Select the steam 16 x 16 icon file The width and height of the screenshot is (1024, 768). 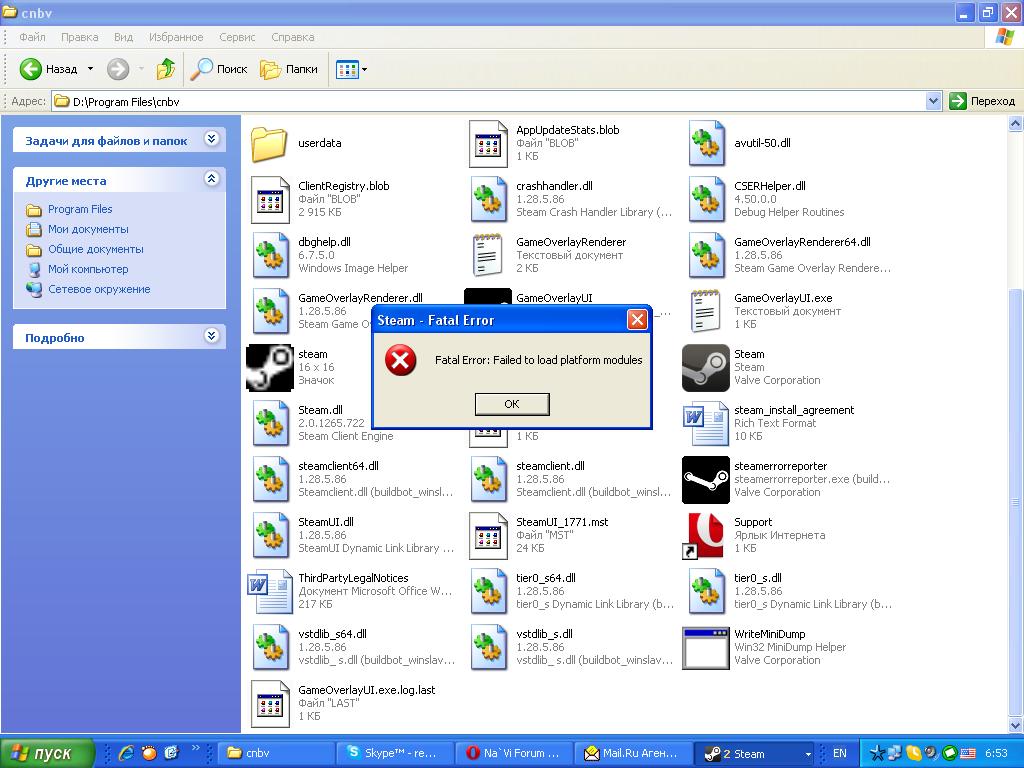click(270, 368)
